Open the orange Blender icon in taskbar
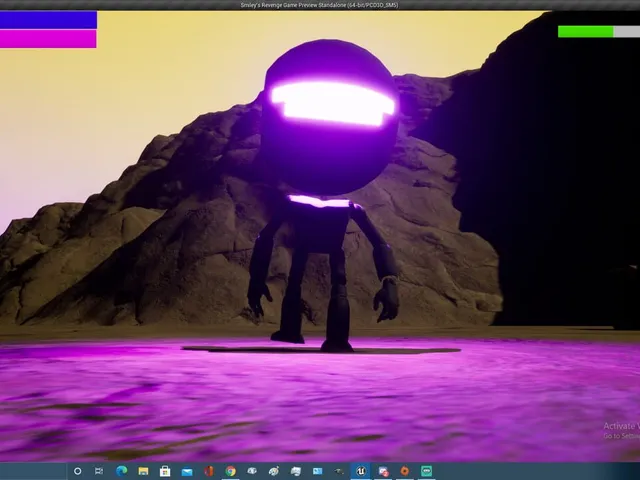This screenshot has width=640, height=480. pos(404,471)
